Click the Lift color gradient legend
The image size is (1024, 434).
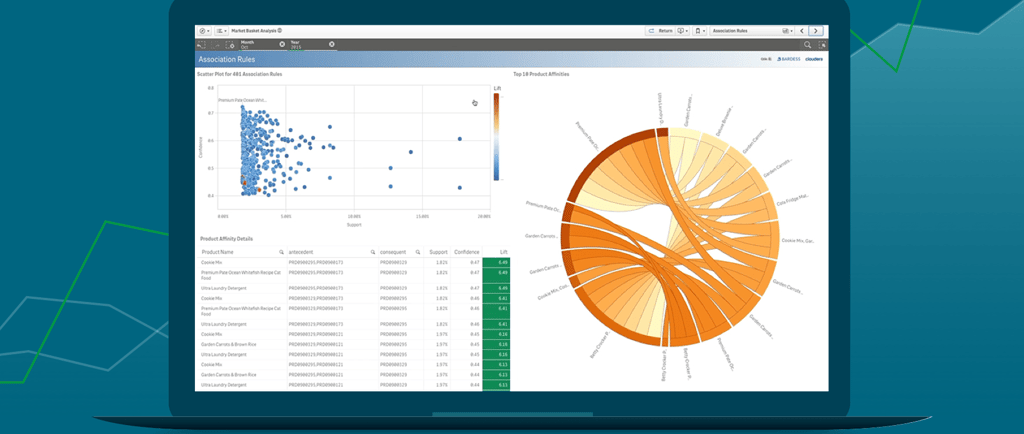pos(496,136)
